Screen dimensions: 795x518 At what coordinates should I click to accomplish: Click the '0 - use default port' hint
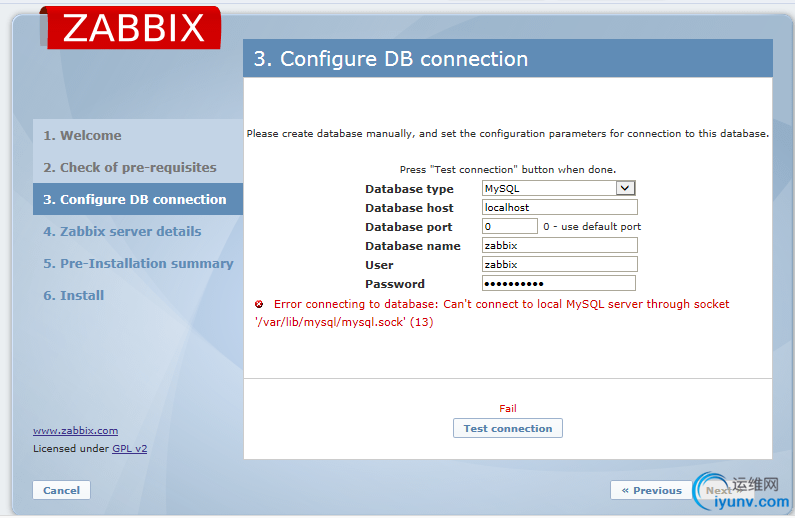click(x=592, y=227)
